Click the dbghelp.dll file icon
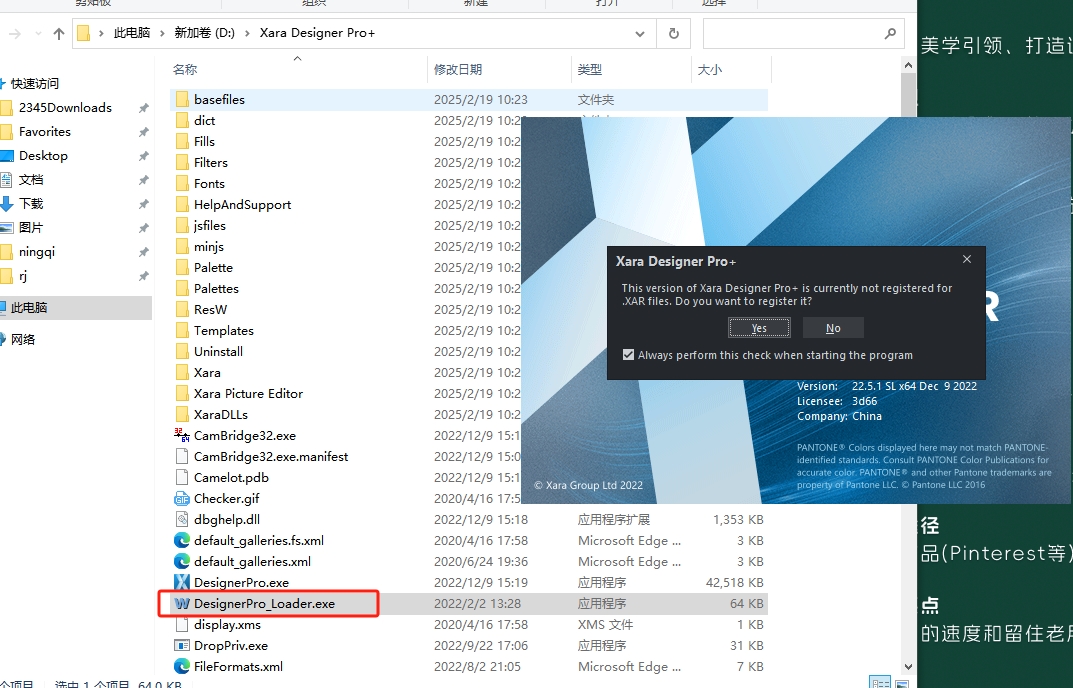This screenshot has width=1073, height=688. [182, 520]
